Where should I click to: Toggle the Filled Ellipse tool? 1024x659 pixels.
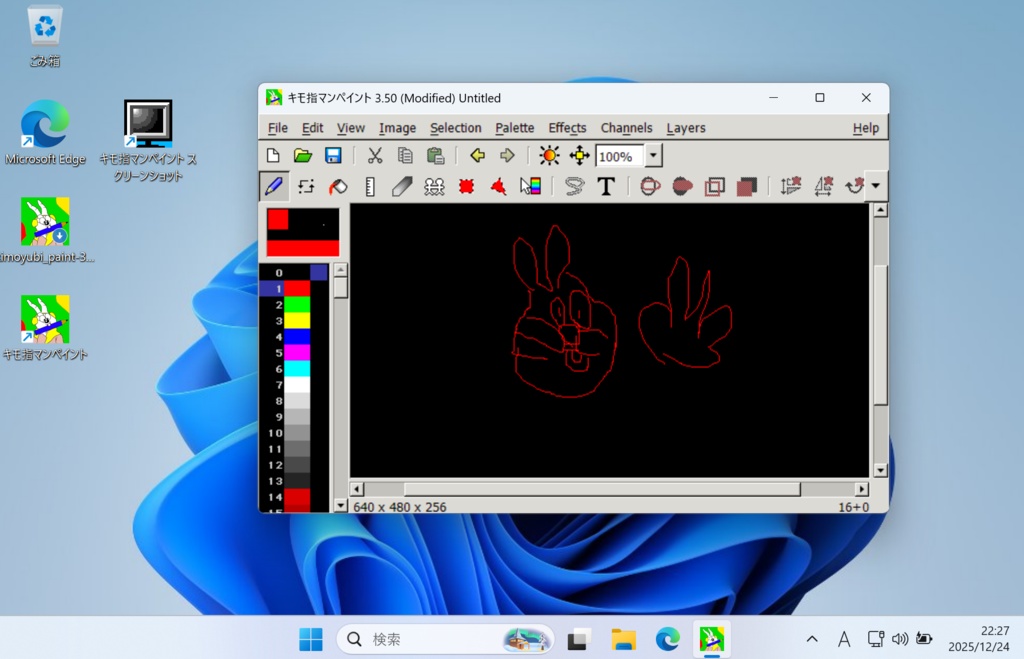pyautogui.click(x=682, y=186)
